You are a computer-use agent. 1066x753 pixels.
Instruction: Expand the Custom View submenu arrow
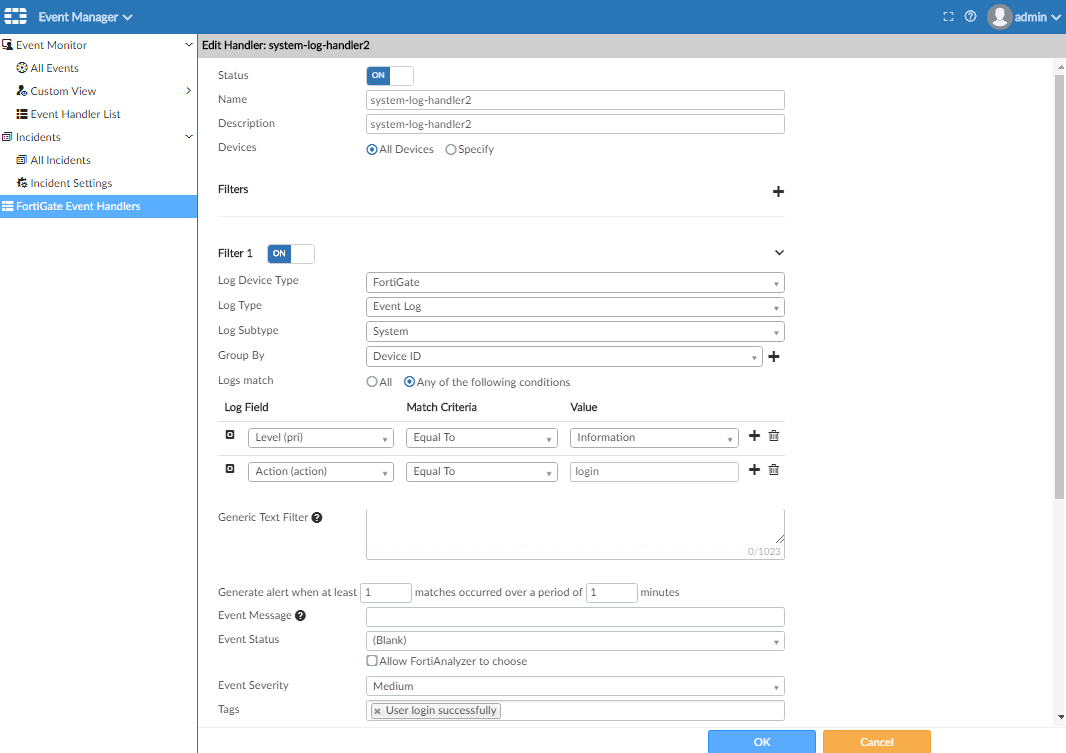(x=188, y=91)
